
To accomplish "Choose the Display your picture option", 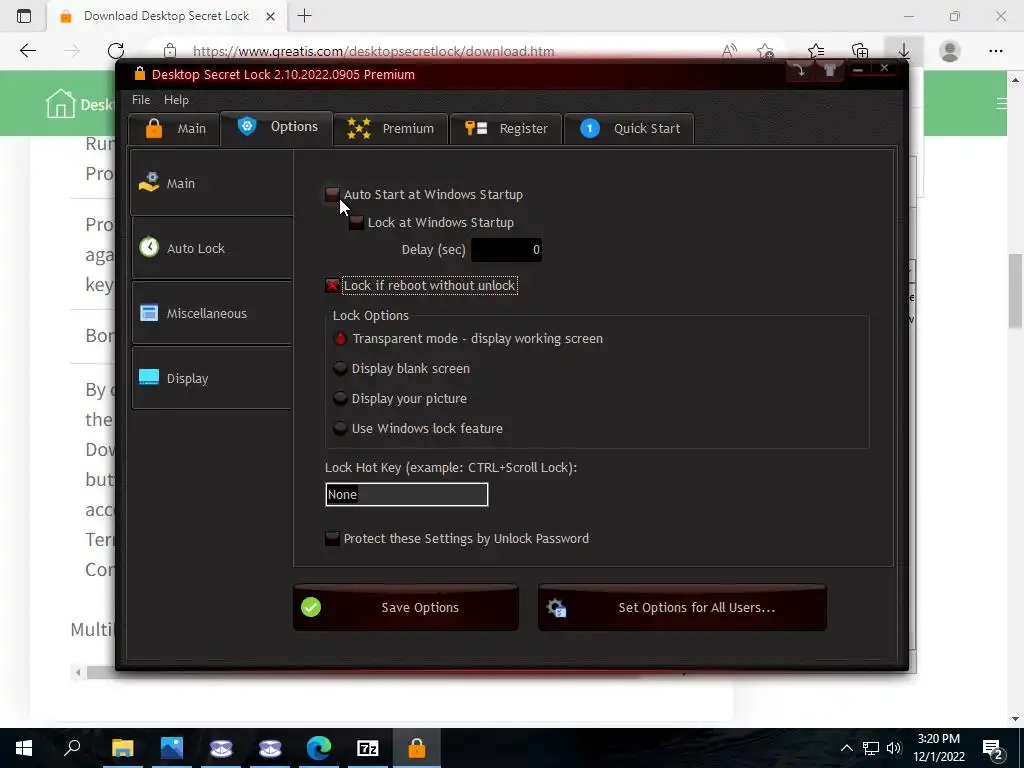I will (340, 398).
